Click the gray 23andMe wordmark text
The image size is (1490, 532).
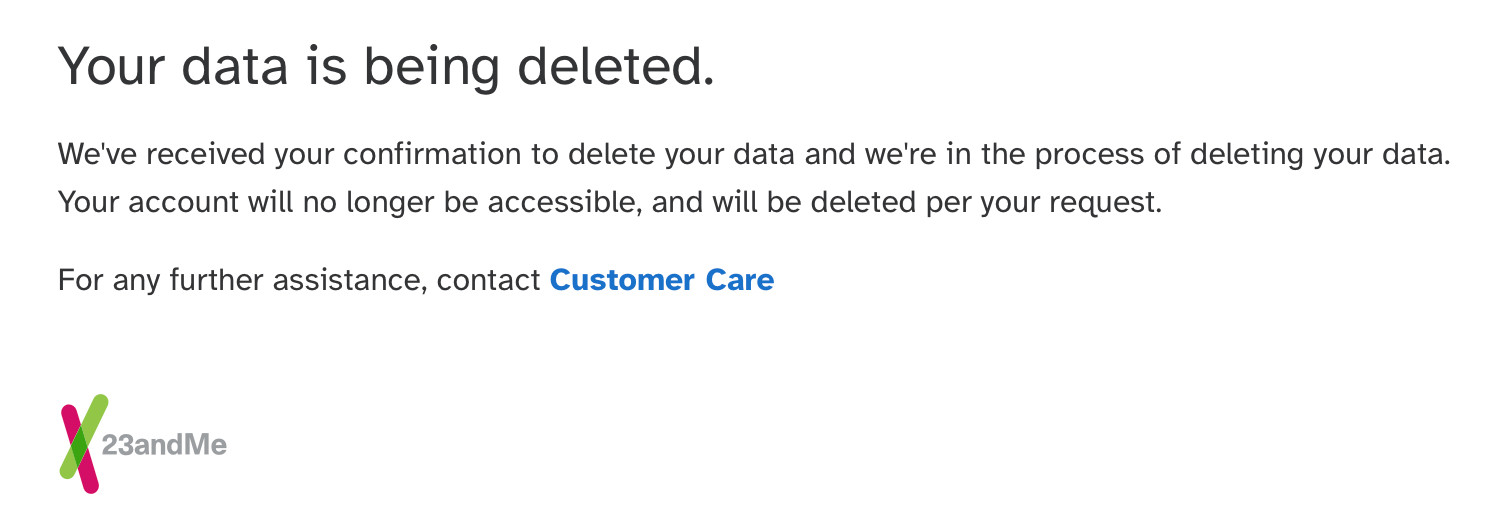[x=164, y=445]
